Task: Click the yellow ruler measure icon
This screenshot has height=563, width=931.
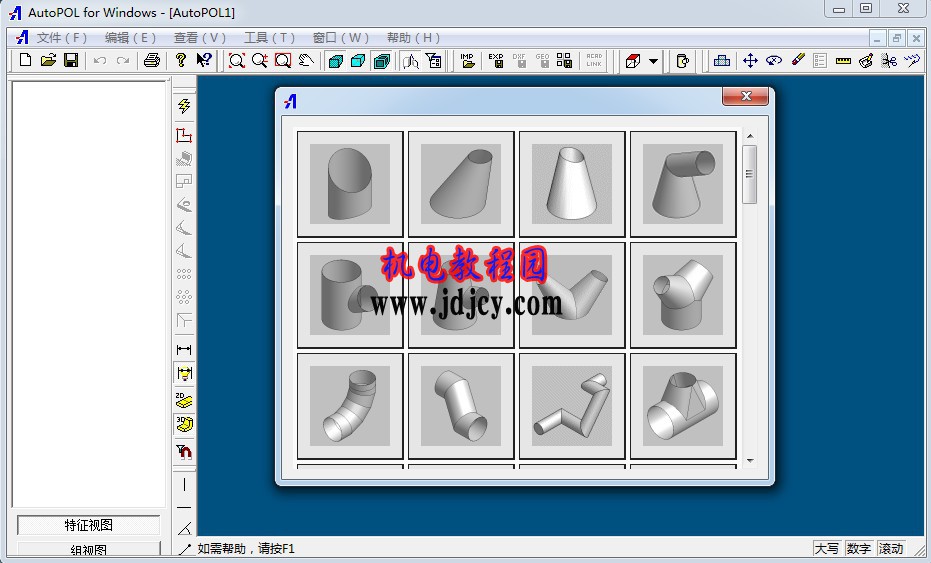Action: click(x=843, y=61)
